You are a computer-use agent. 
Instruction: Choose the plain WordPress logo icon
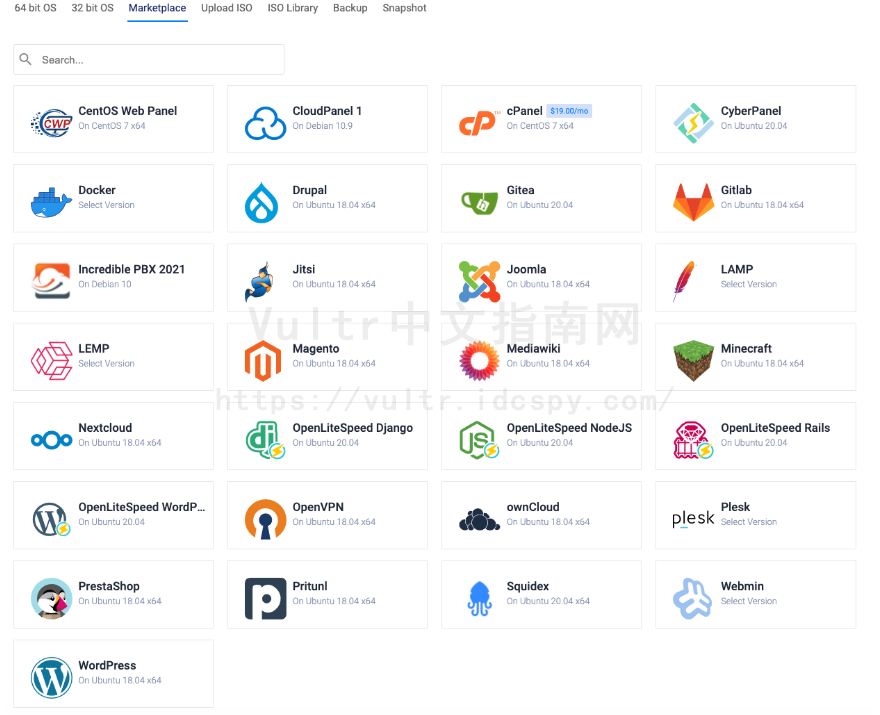[52, 678]
